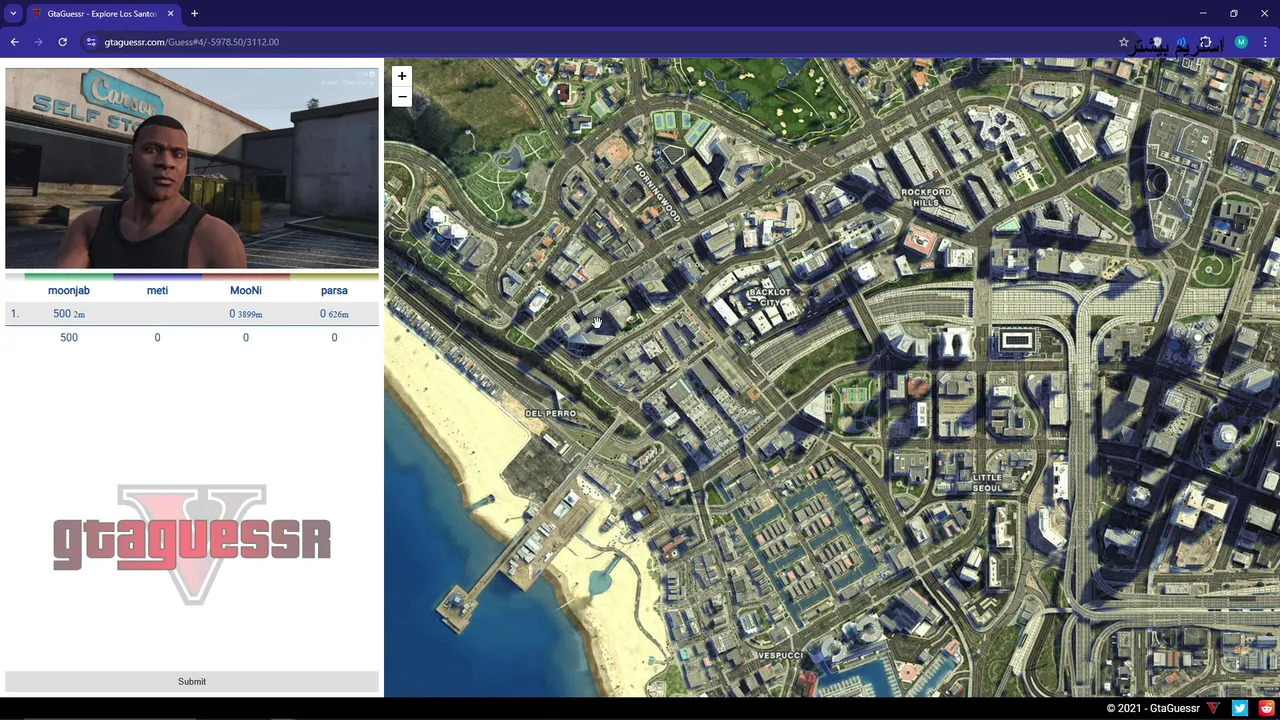Click the red GTA V icon in the footer
1280x720 pixels.
1213,708
